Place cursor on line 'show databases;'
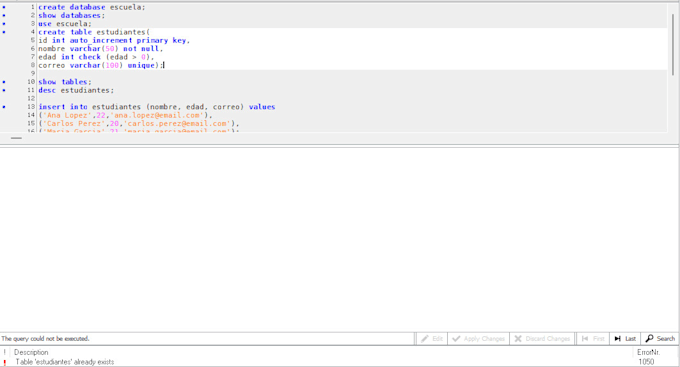Viewport: 680px width, 367px height. (72, 16)
